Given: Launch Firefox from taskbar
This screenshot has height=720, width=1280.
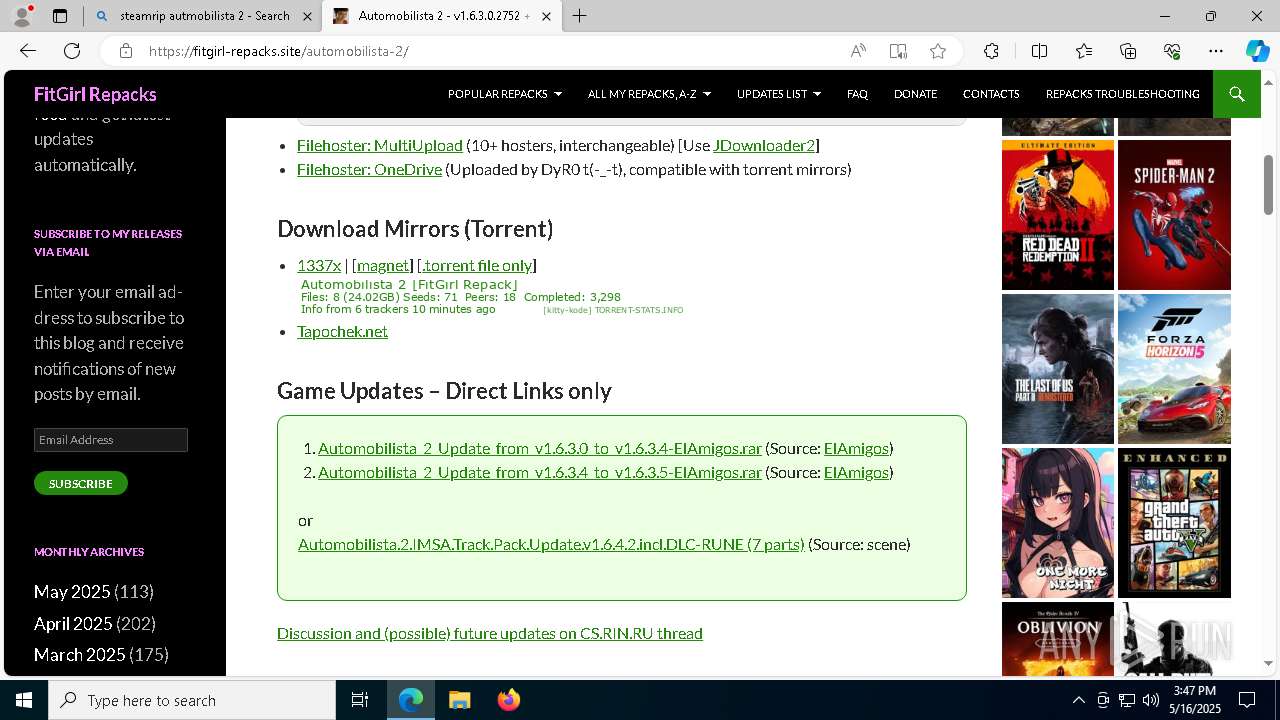Looking at the screenshot, I should point(508,700).
